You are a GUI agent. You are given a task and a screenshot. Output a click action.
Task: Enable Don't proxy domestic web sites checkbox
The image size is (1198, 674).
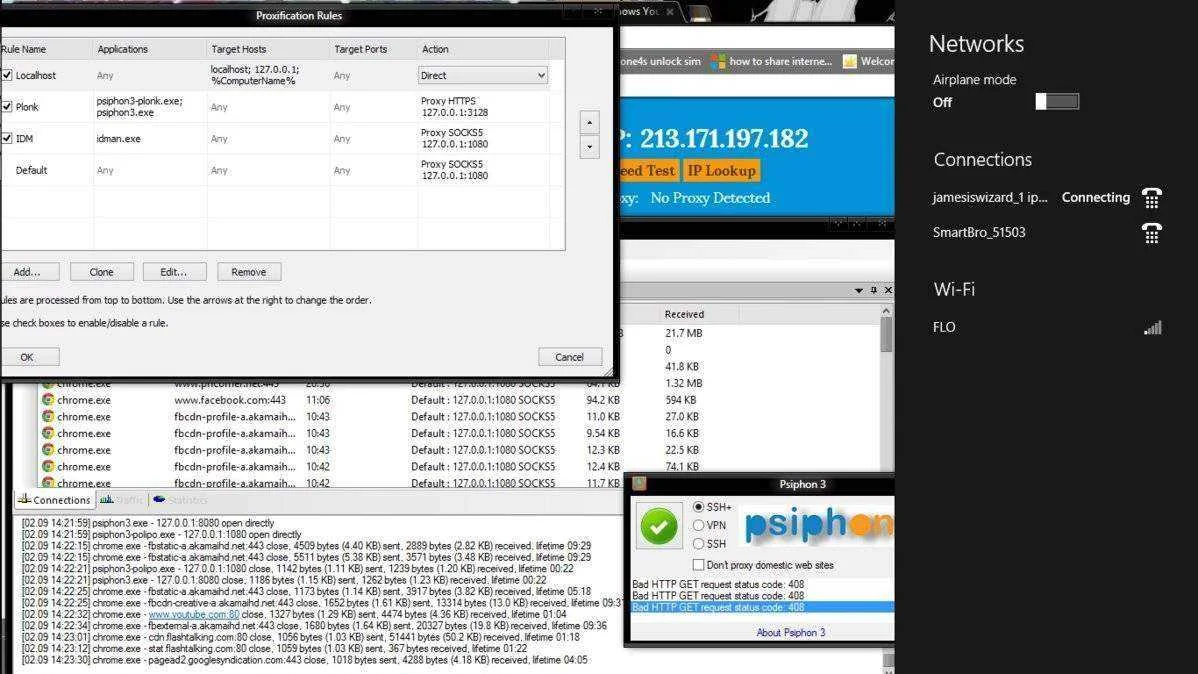698,565
